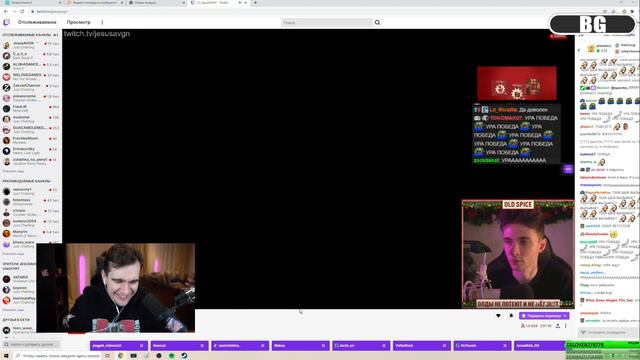The image size is (640, 360).
Task: Click the heart follow icon under video
Action: 498,316
